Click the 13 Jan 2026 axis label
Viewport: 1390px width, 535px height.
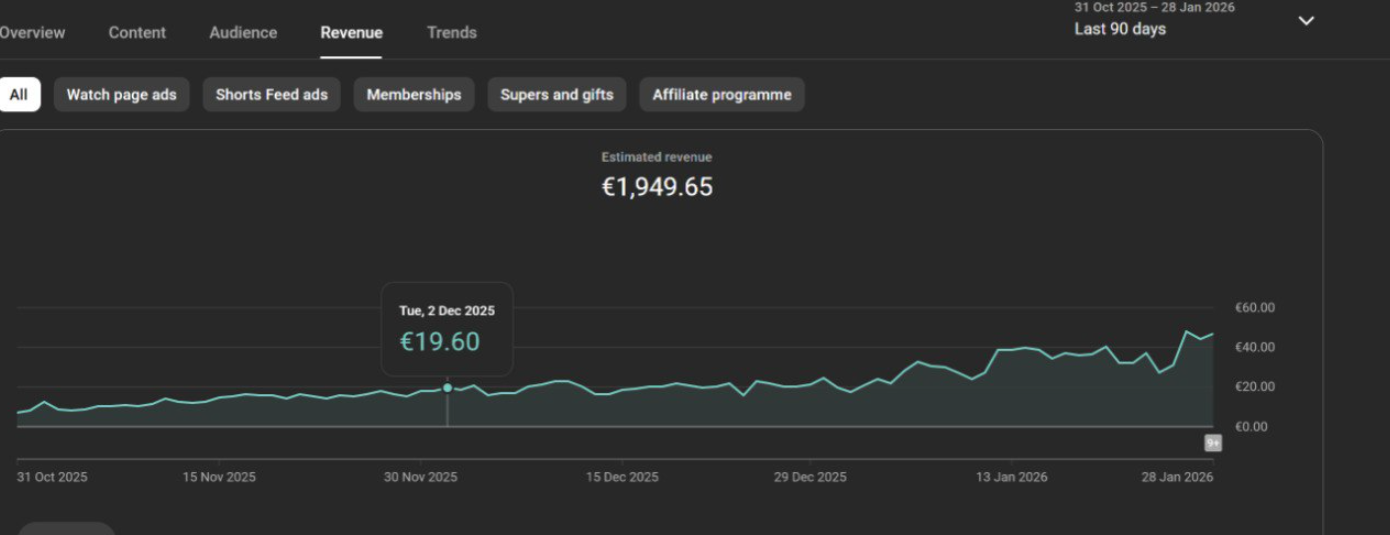(1011, 477)
